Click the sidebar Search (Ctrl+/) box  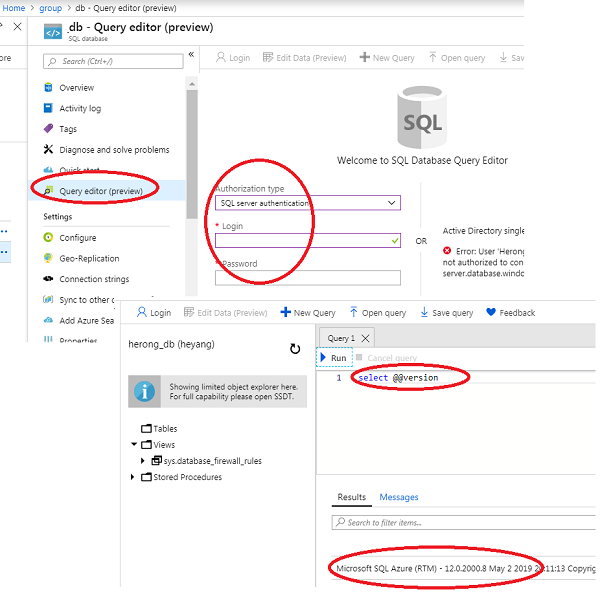click(x=113, y=61)
